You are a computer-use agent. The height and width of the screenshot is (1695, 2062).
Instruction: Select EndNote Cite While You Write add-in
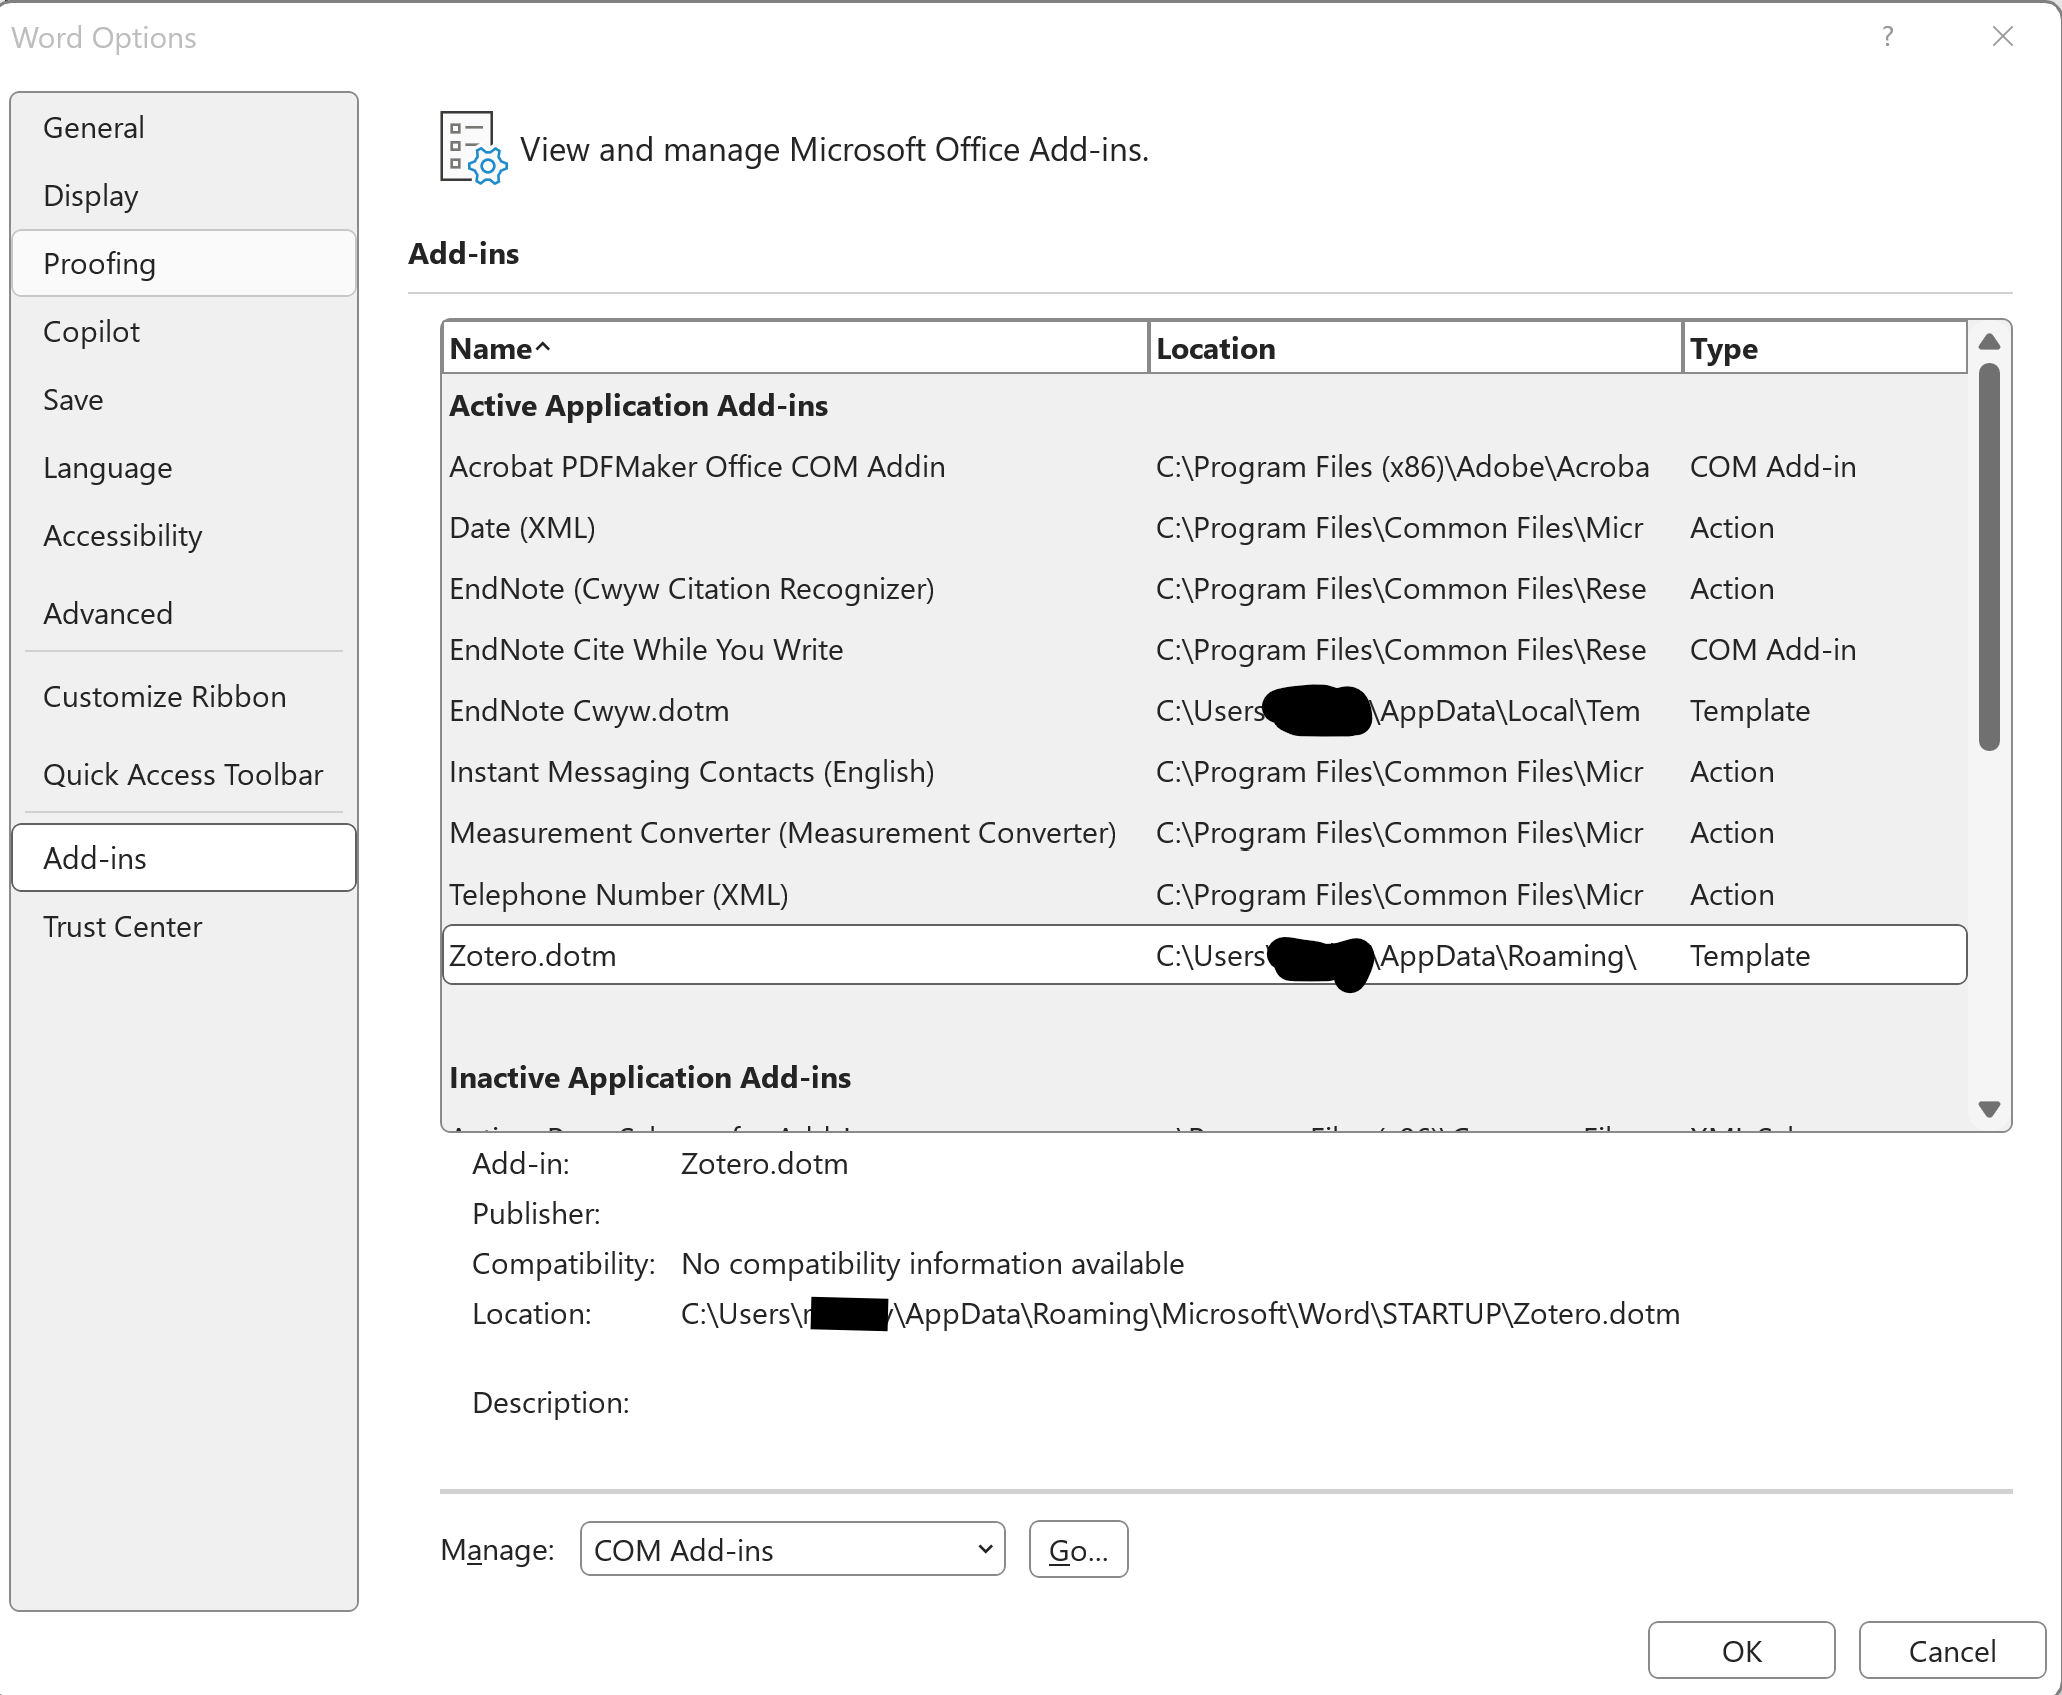646,650
